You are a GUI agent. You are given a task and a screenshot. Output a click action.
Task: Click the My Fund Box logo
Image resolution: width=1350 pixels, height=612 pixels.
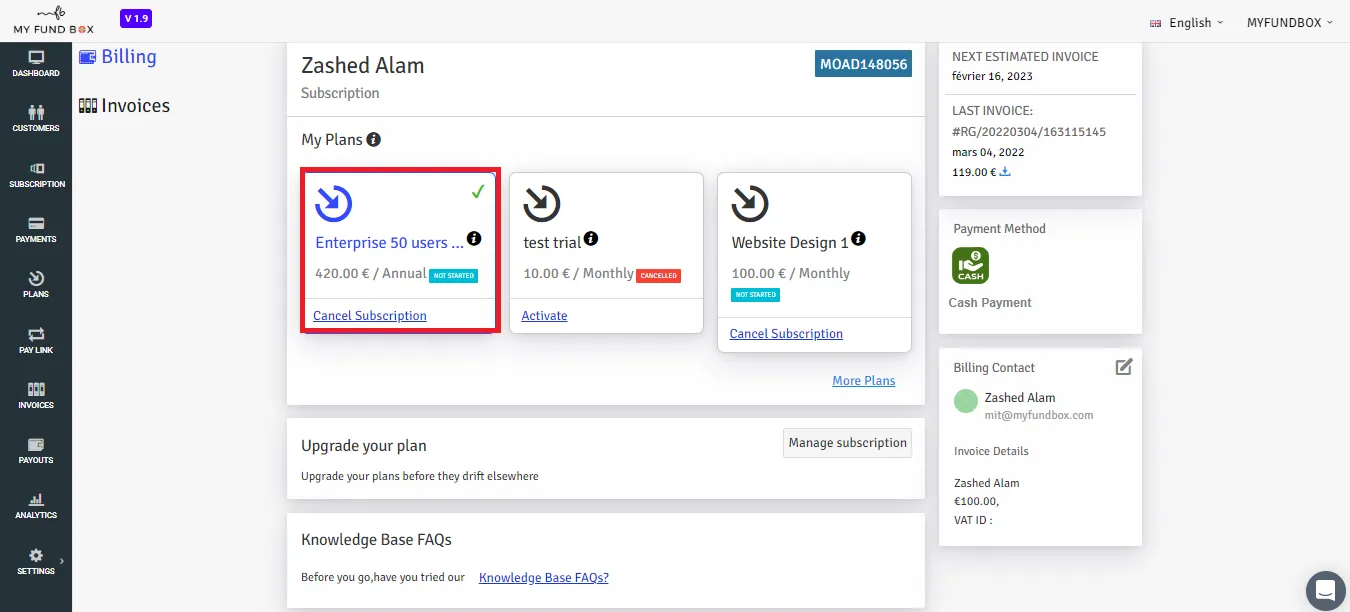(54, 21)
